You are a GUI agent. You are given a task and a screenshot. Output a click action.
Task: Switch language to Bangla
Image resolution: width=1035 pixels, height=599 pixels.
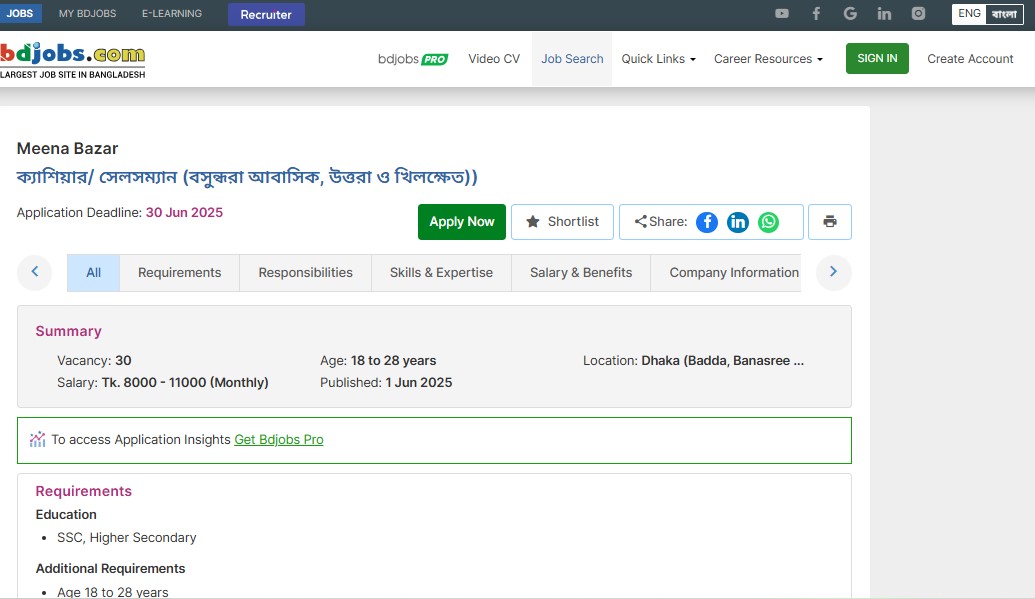[1004, 14]
